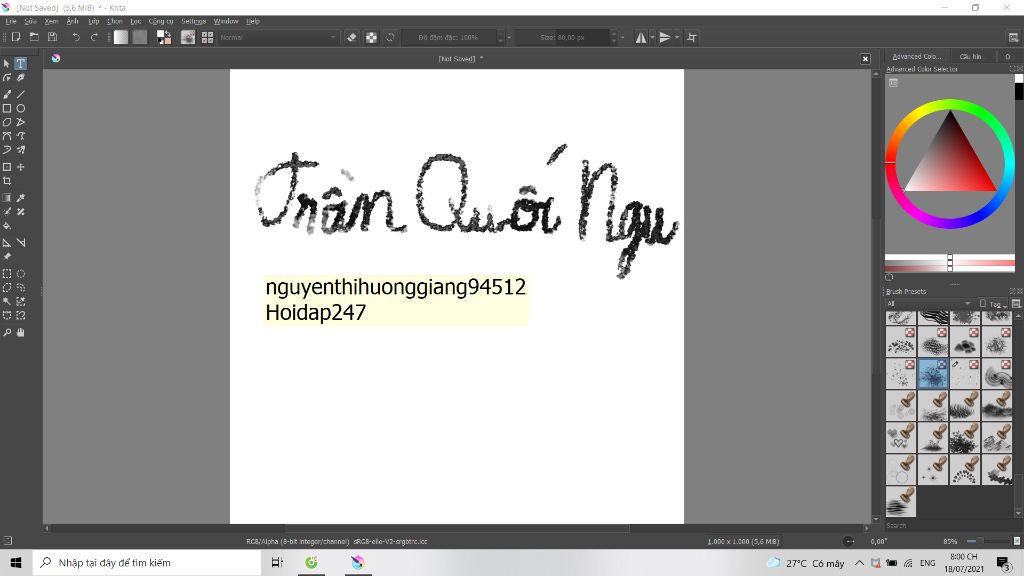Select the highlighted blue brush preset
Screen dimensions: 1024x576
pos(933,374)
